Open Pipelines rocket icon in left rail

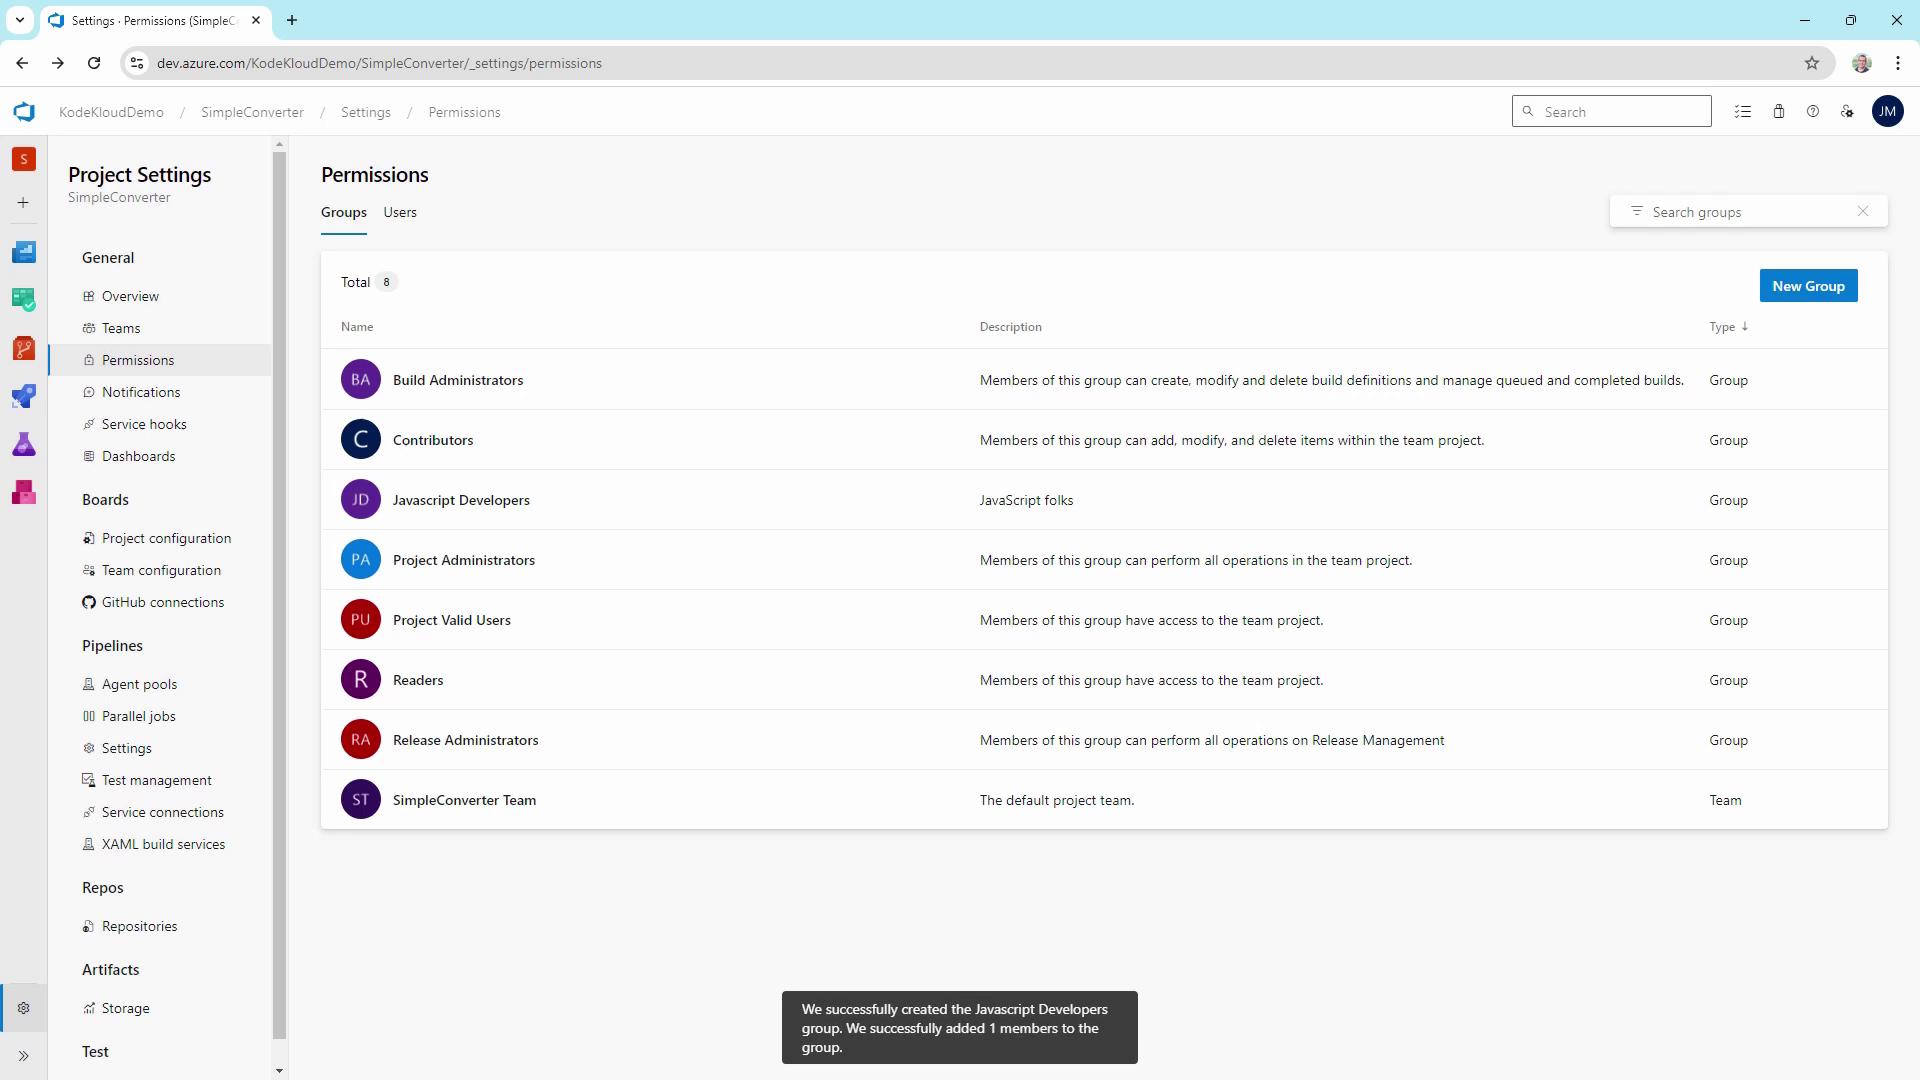click(24, 396)
